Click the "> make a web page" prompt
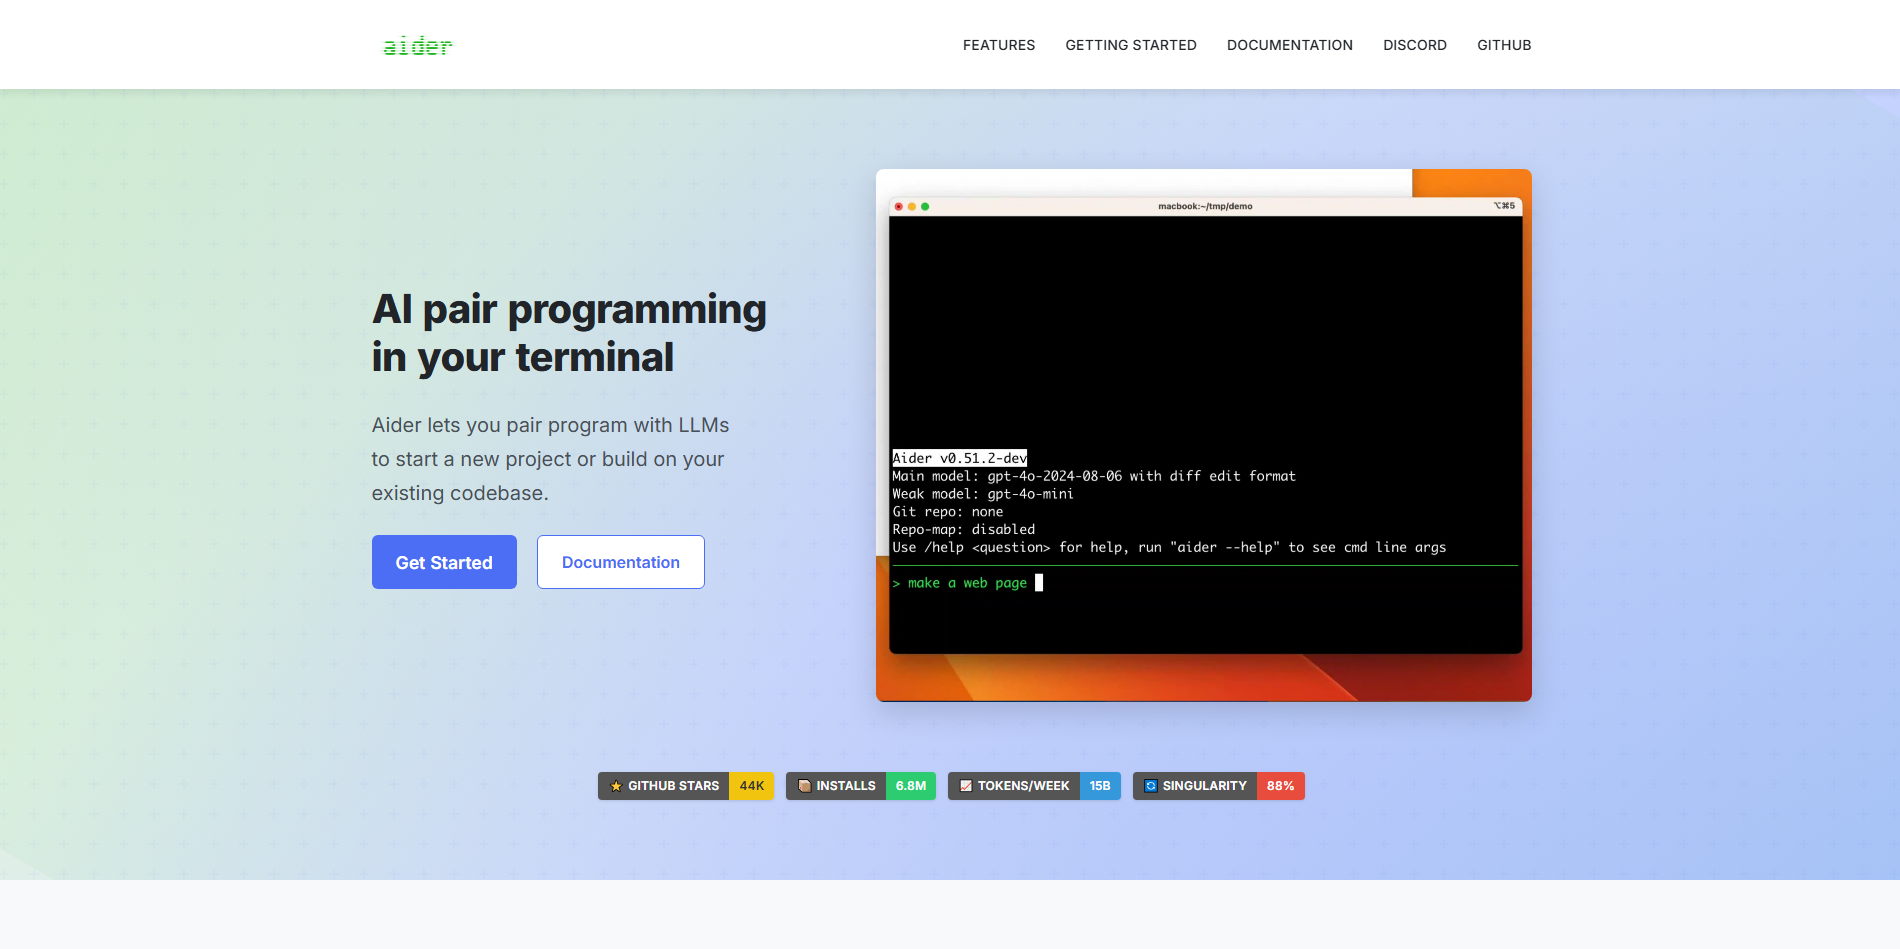 coord(960,583)
